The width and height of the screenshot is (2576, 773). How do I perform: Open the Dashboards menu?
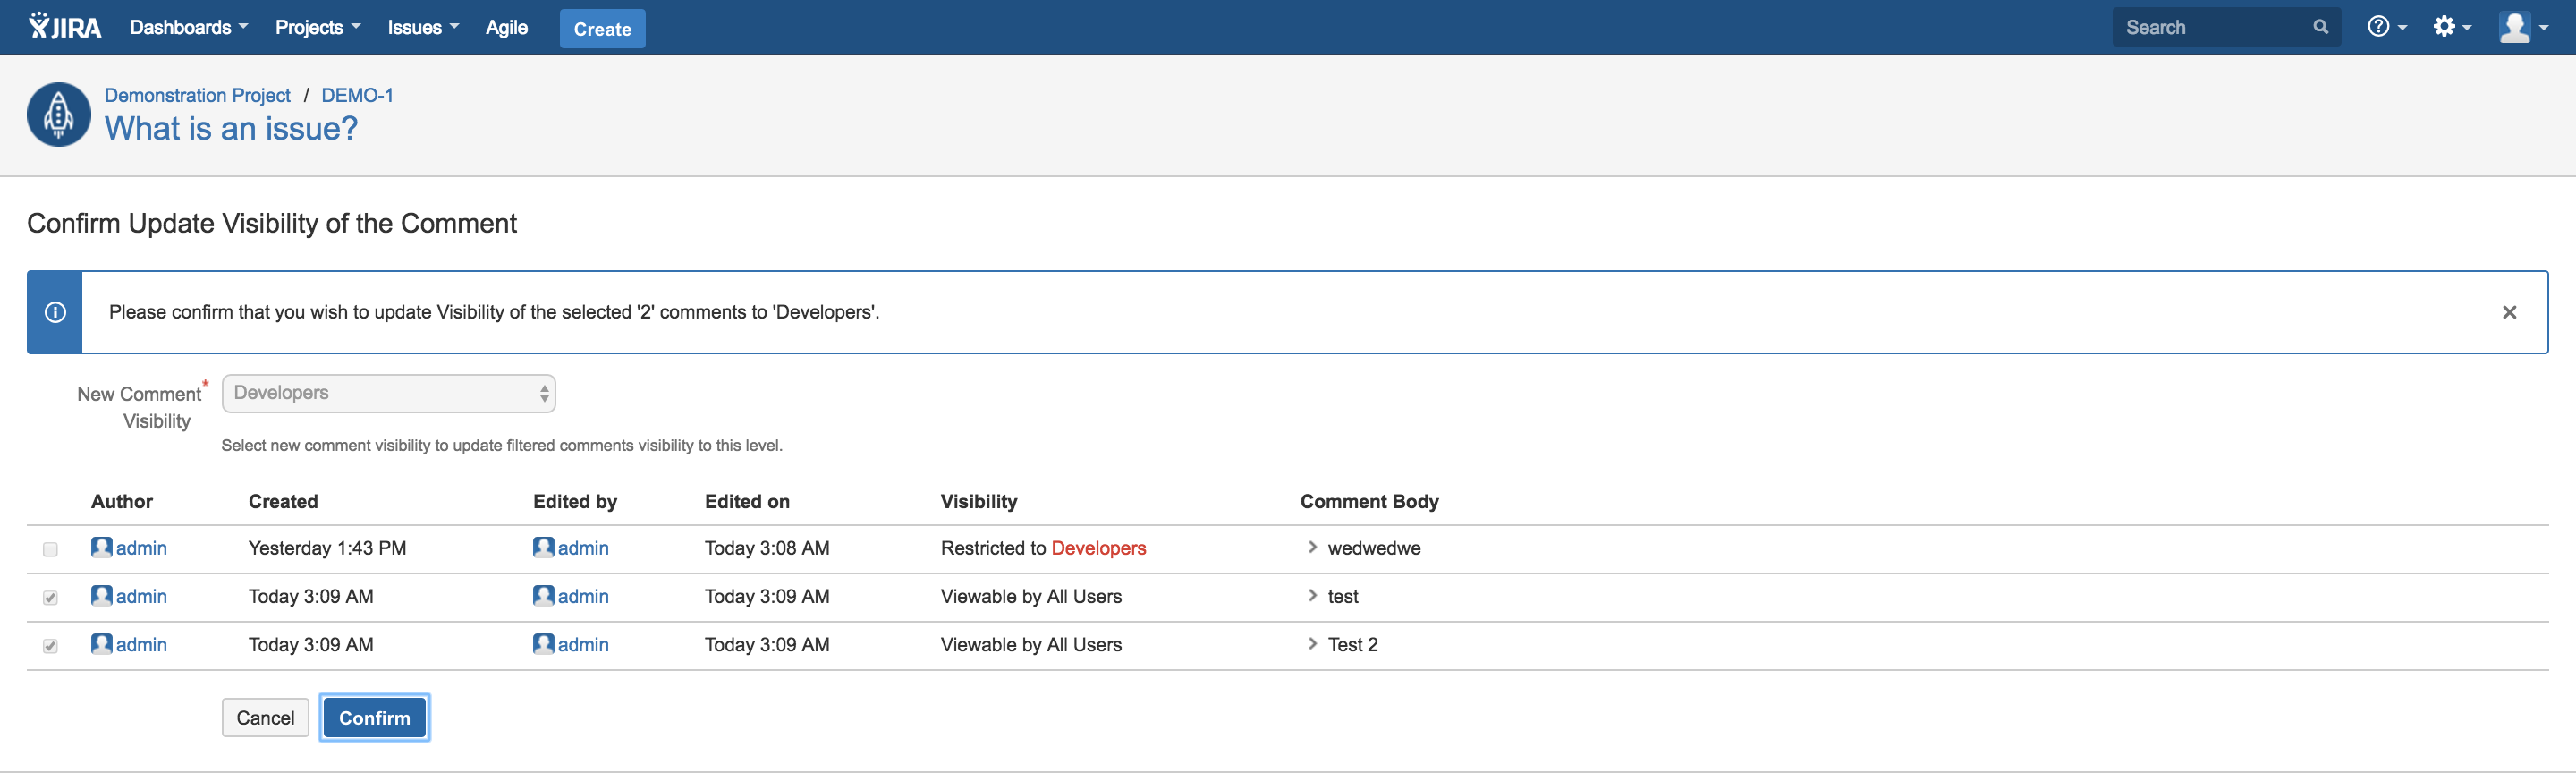188,27
